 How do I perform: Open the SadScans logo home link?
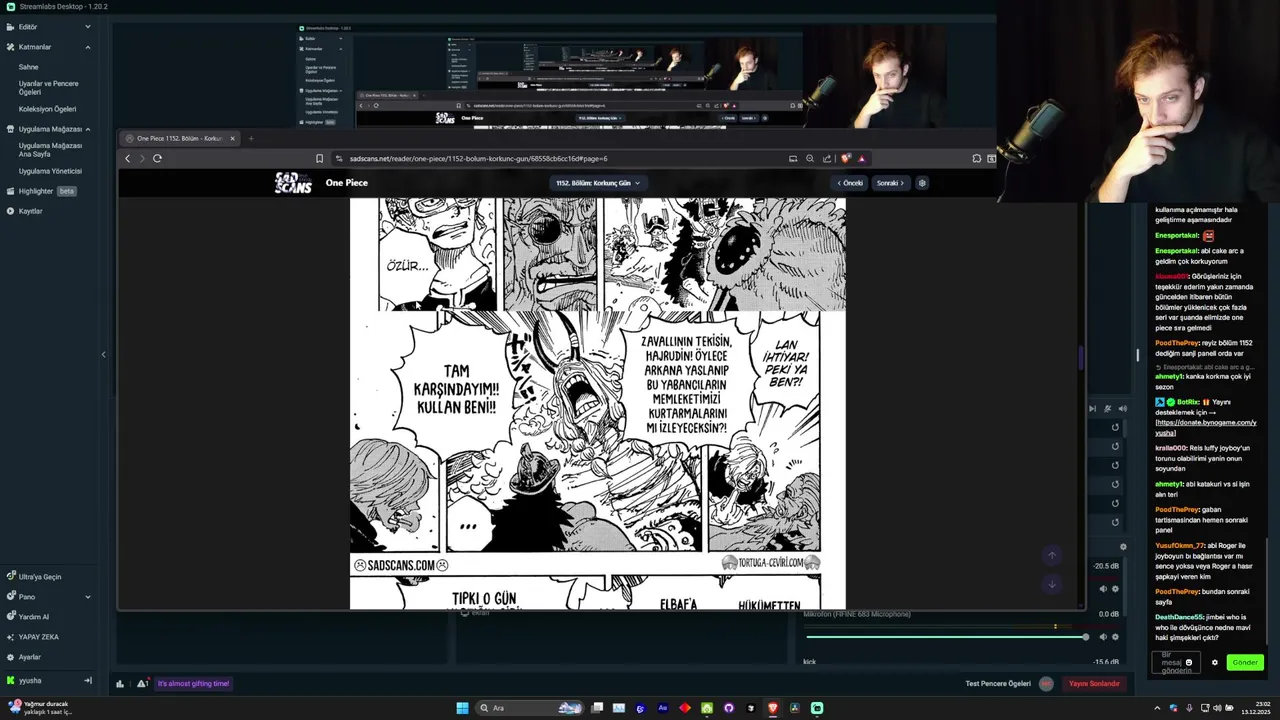293,183
